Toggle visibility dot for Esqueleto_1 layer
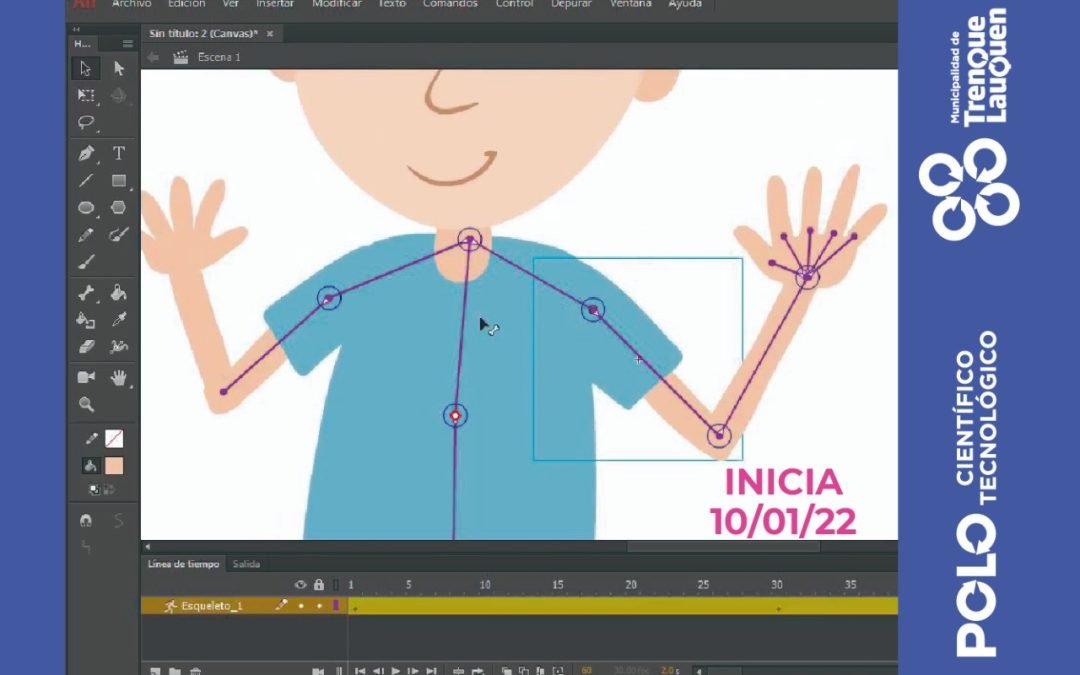This screenshot has width=1080, height=675. click(301, 606)
